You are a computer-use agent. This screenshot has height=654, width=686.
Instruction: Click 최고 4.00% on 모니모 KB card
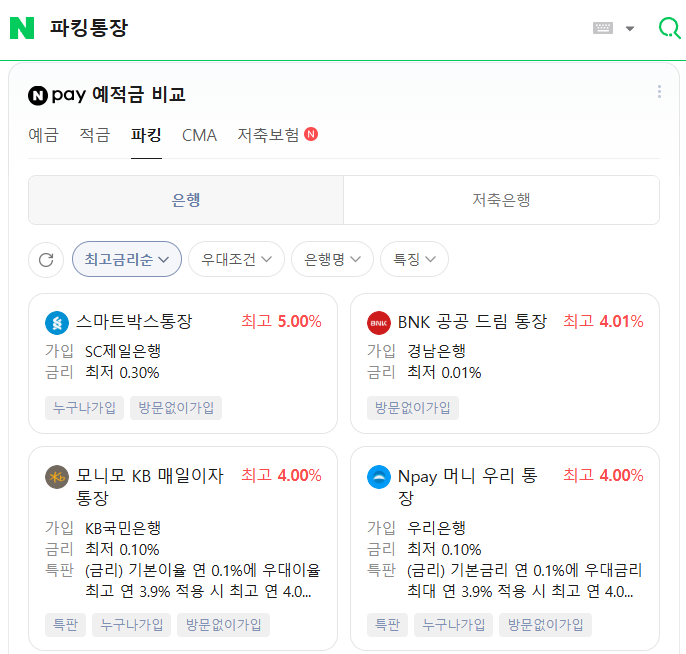tap(281, 476)
